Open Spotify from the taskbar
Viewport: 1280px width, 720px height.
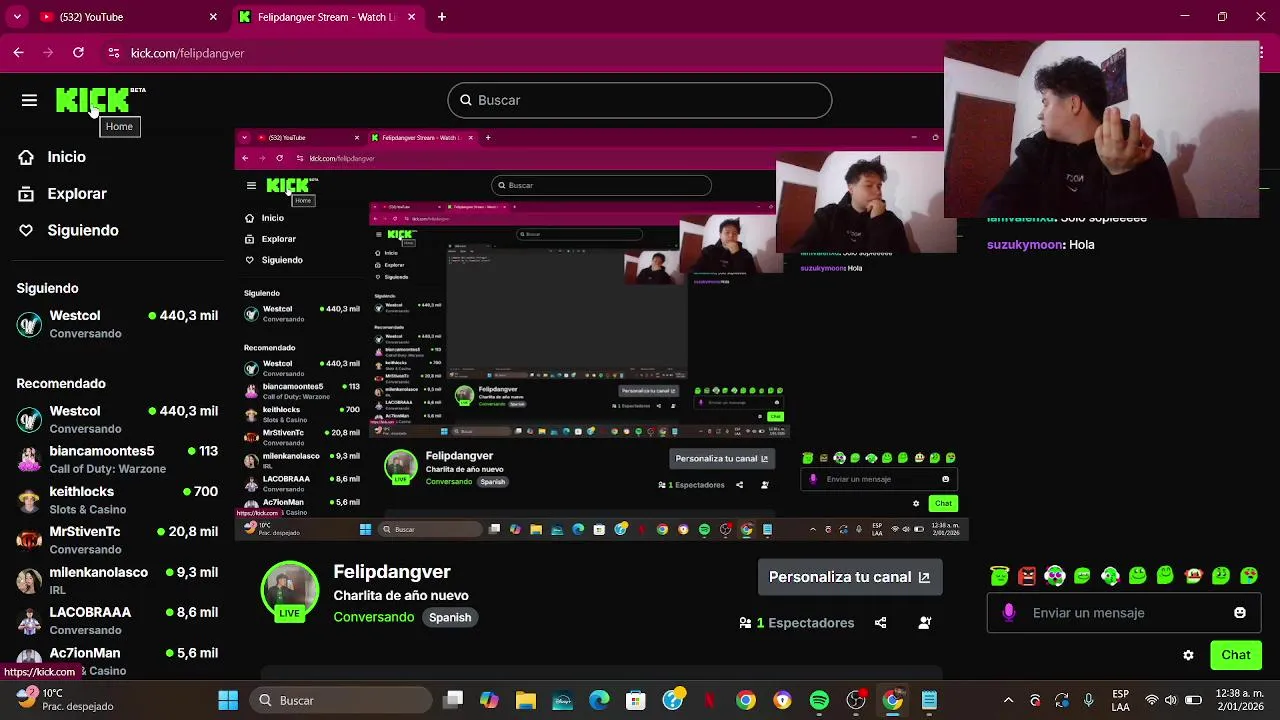(819, 700)
